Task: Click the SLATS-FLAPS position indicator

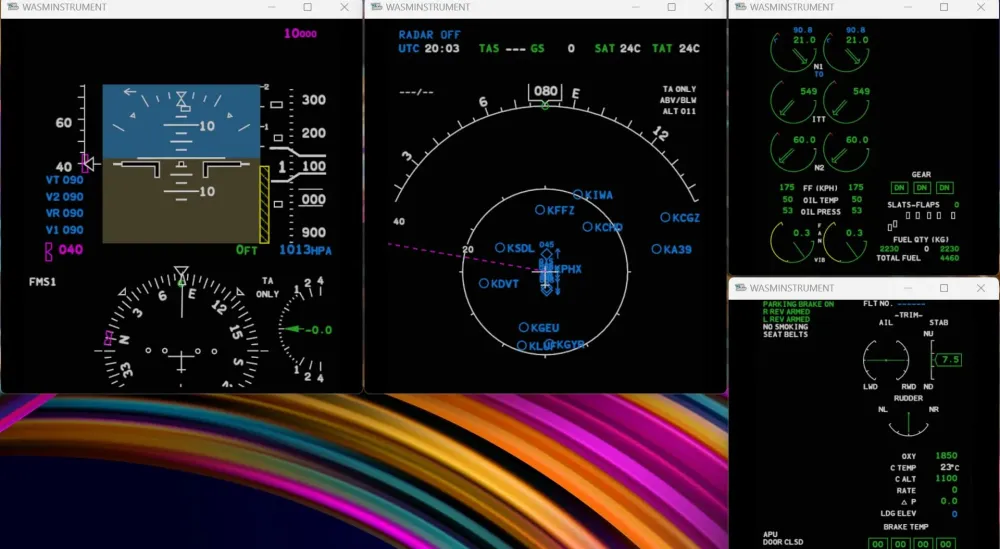Action: [922, 216]
